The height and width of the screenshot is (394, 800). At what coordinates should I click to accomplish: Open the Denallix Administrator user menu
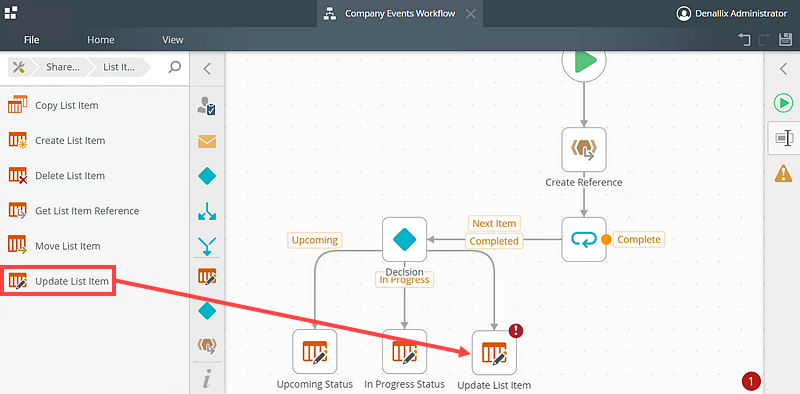tap(731, 14)
